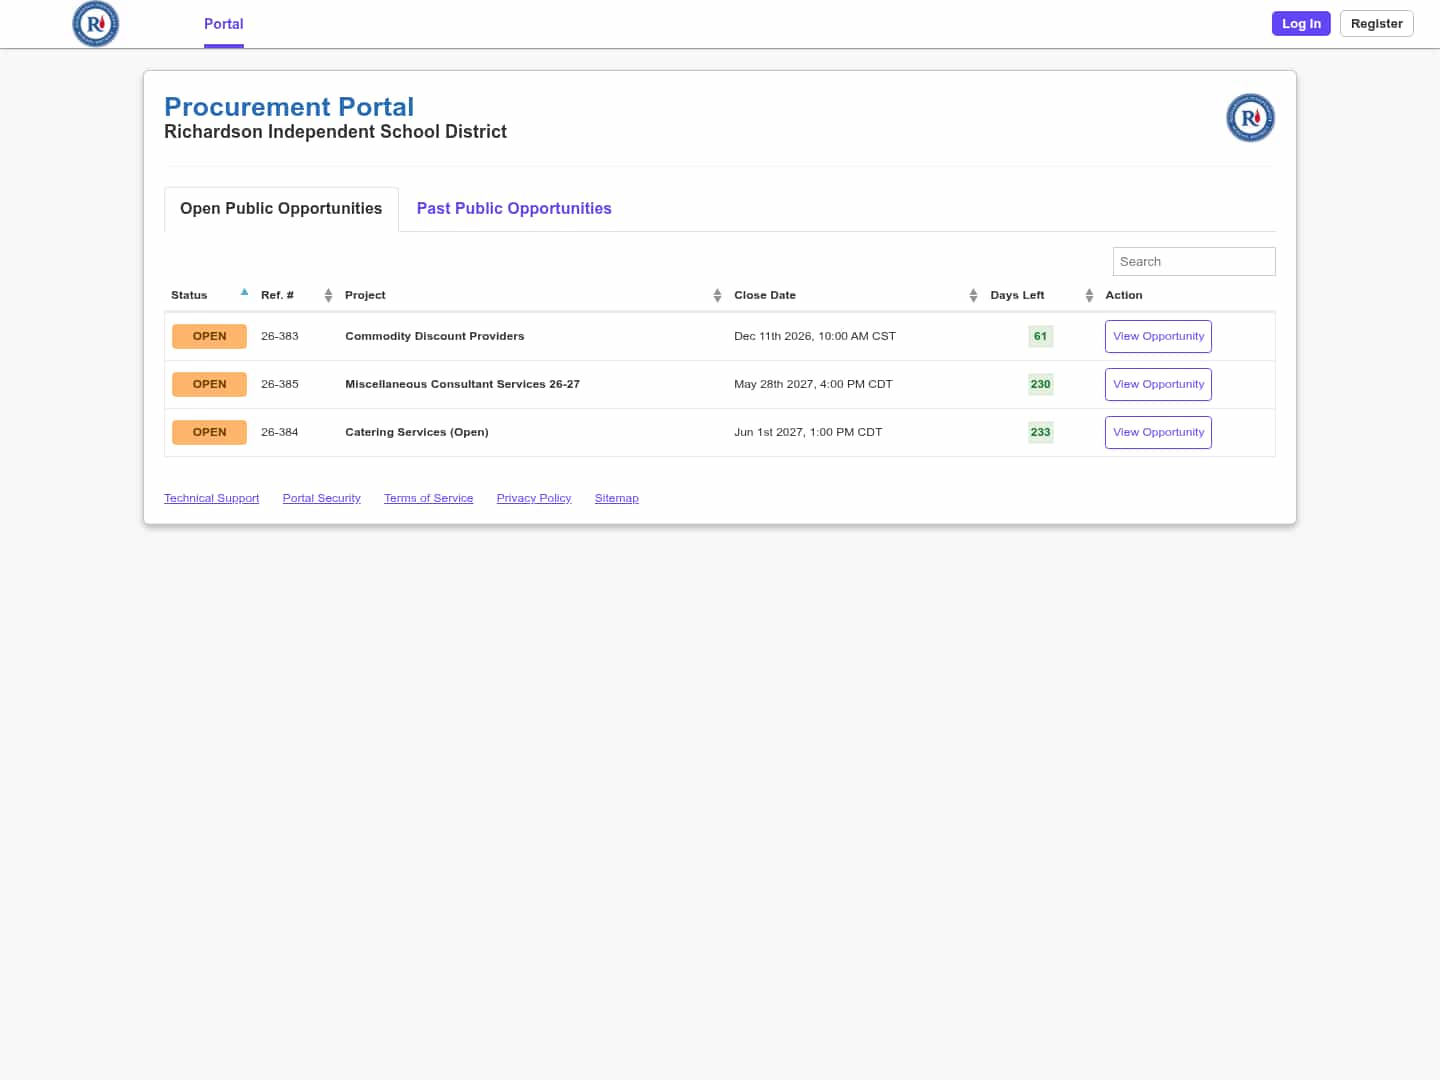Open the Technical Support link
The image size is (1440, 1080).
[x=212, y=498]
